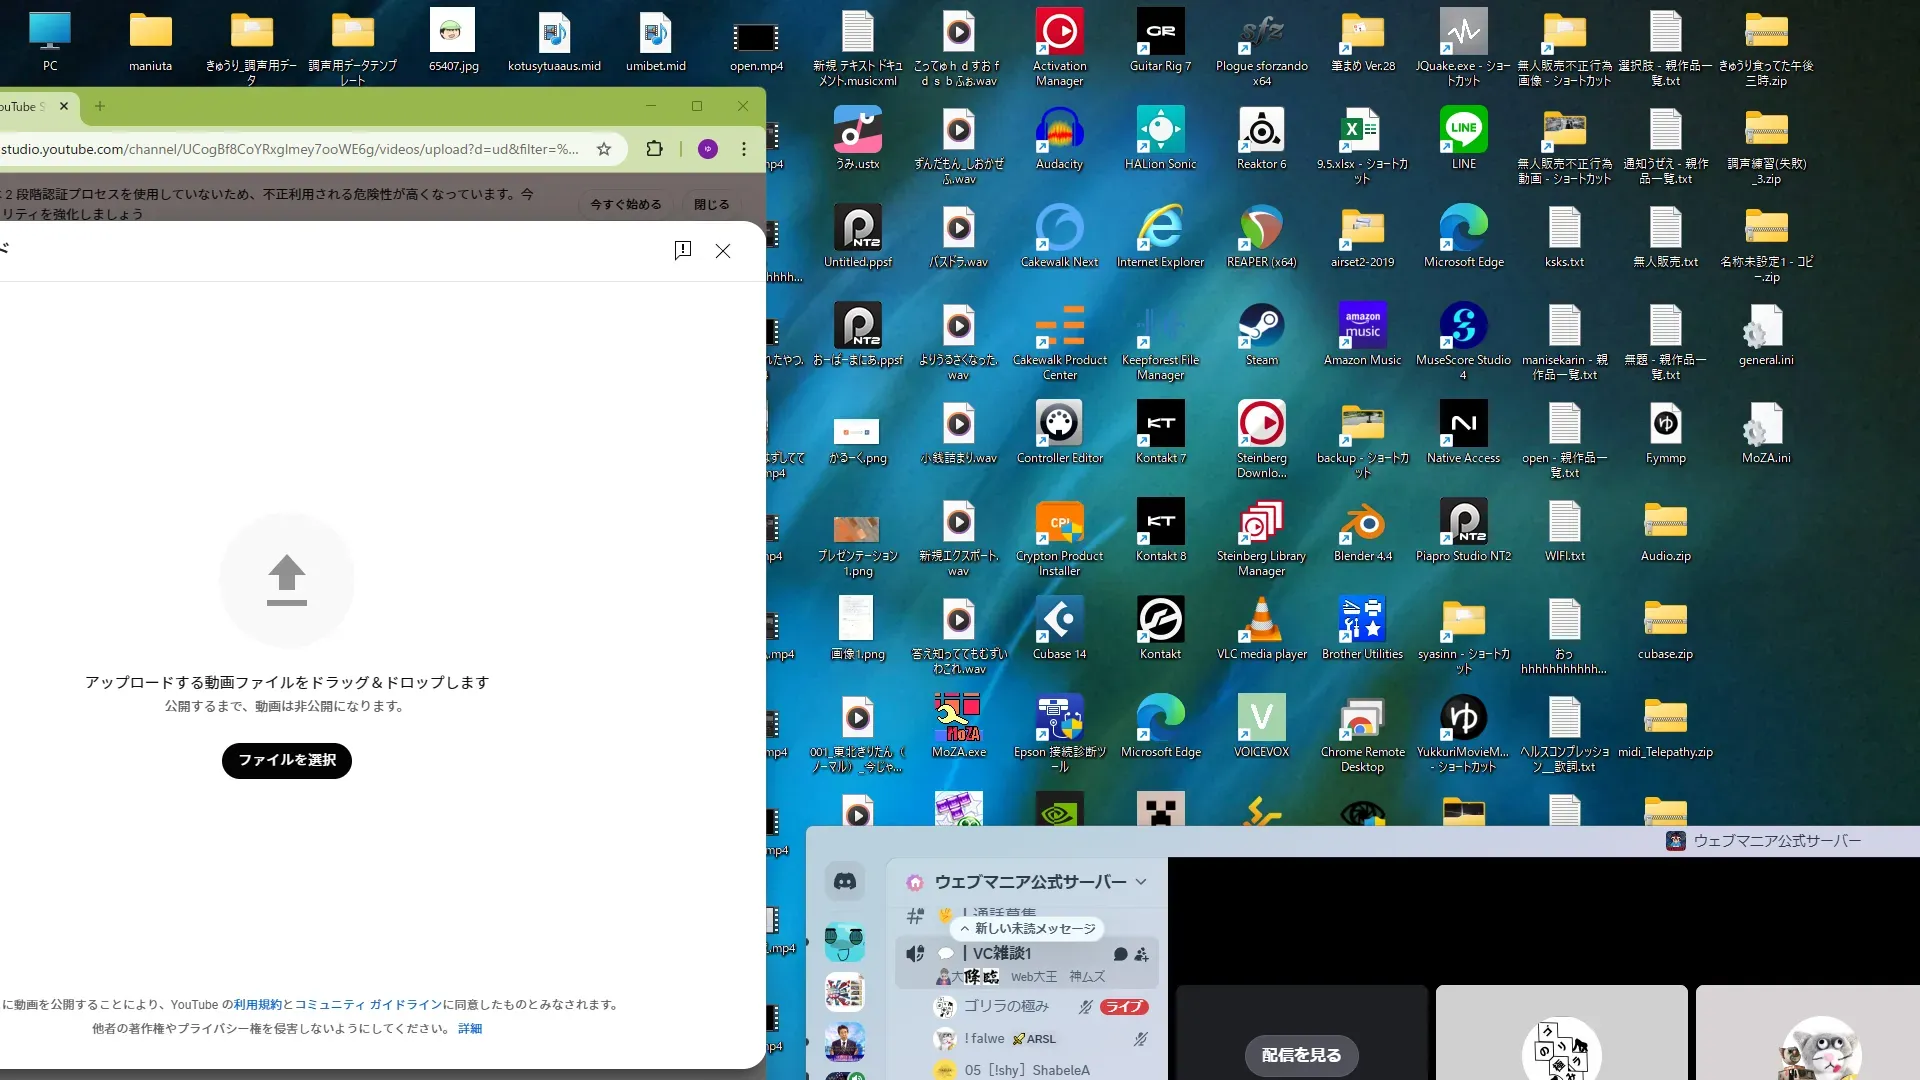
Task: Click the upload arrow graphic
Action: [x=287, y=580]
